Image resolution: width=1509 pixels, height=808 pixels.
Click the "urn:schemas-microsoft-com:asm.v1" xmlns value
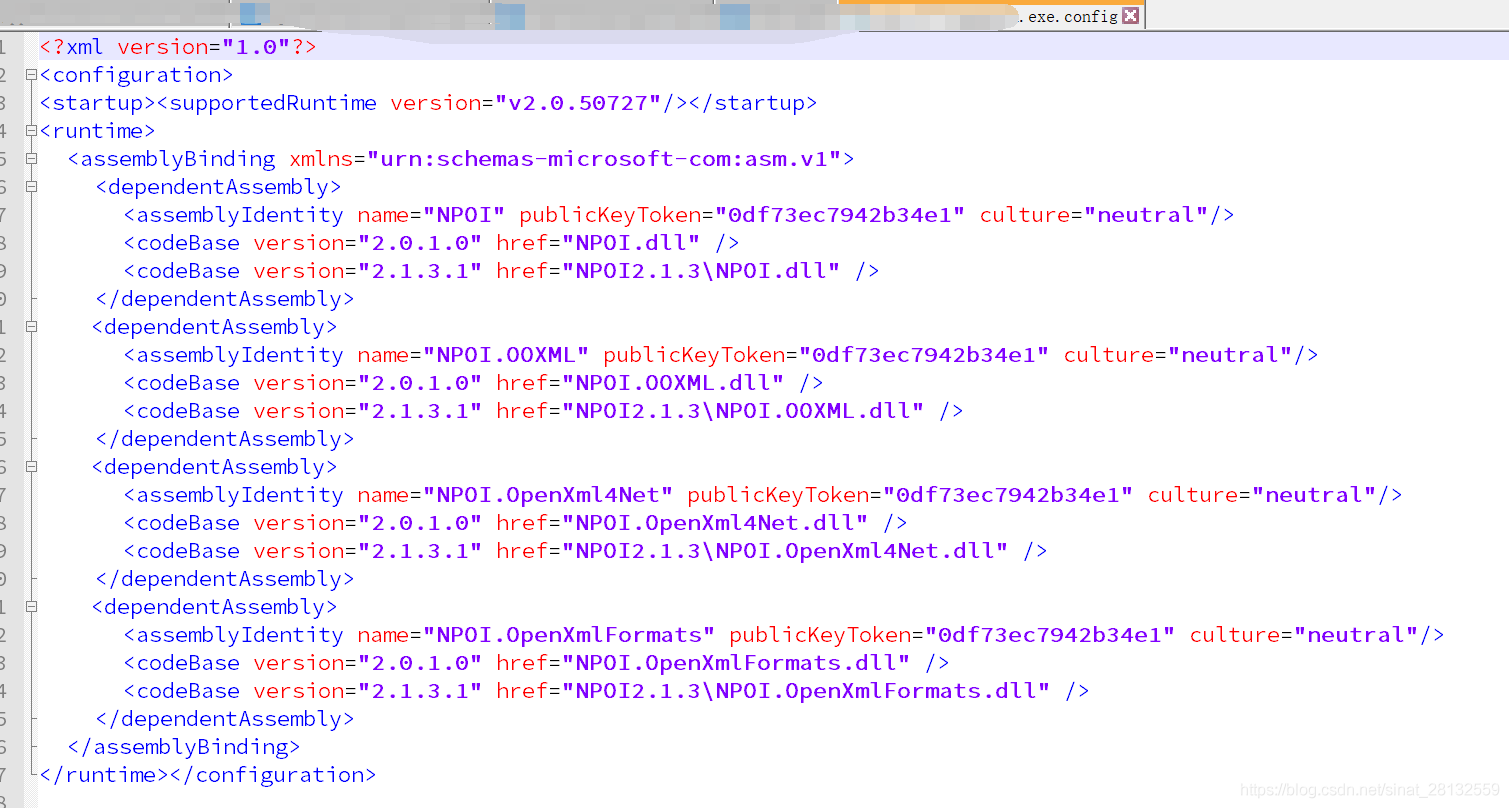pos(605,159)
